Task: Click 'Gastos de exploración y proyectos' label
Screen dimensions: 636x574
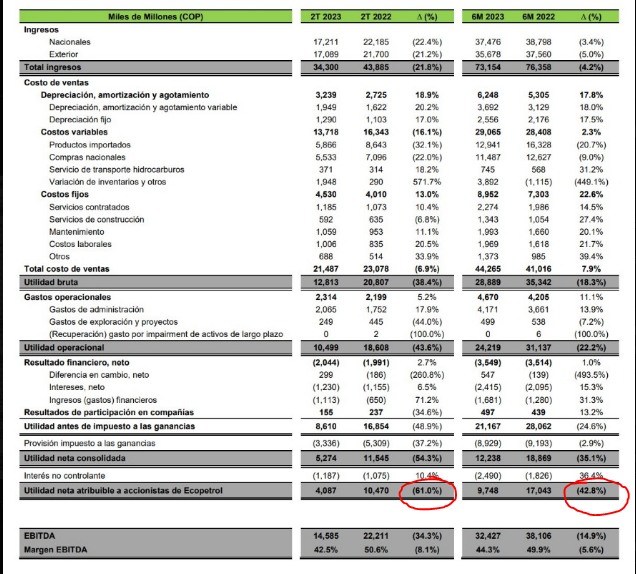Action: (114, 322)
